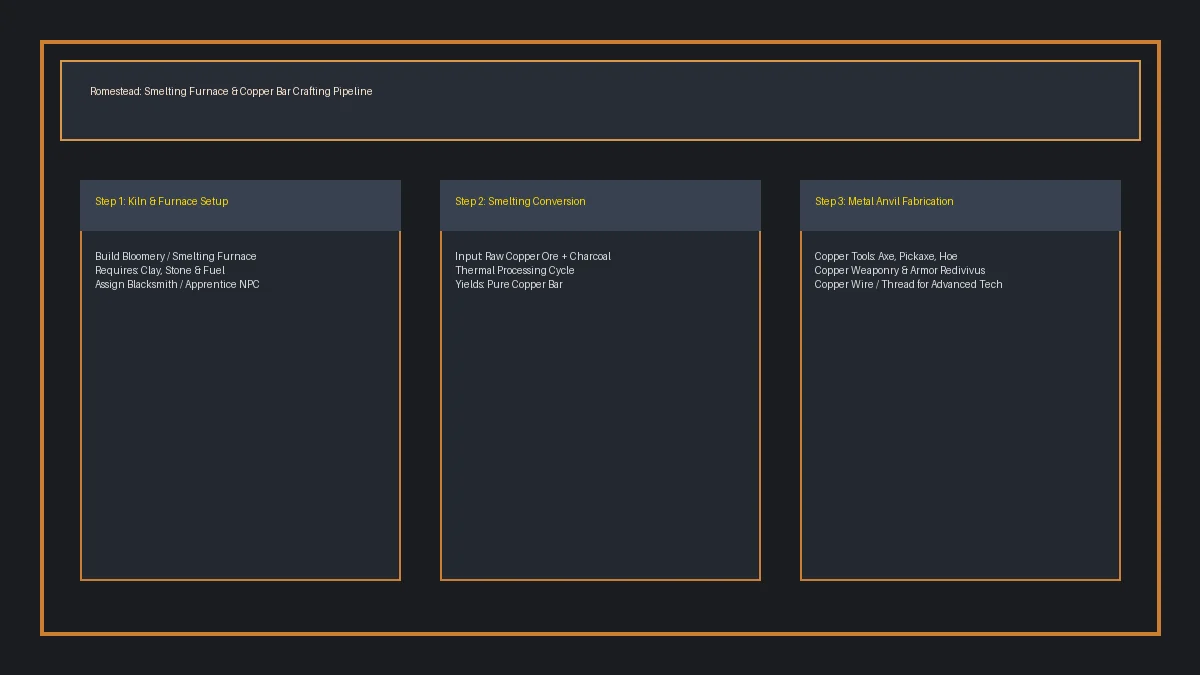Click Input: Raw Copper Ore + Charcoal

coord(533,256)
